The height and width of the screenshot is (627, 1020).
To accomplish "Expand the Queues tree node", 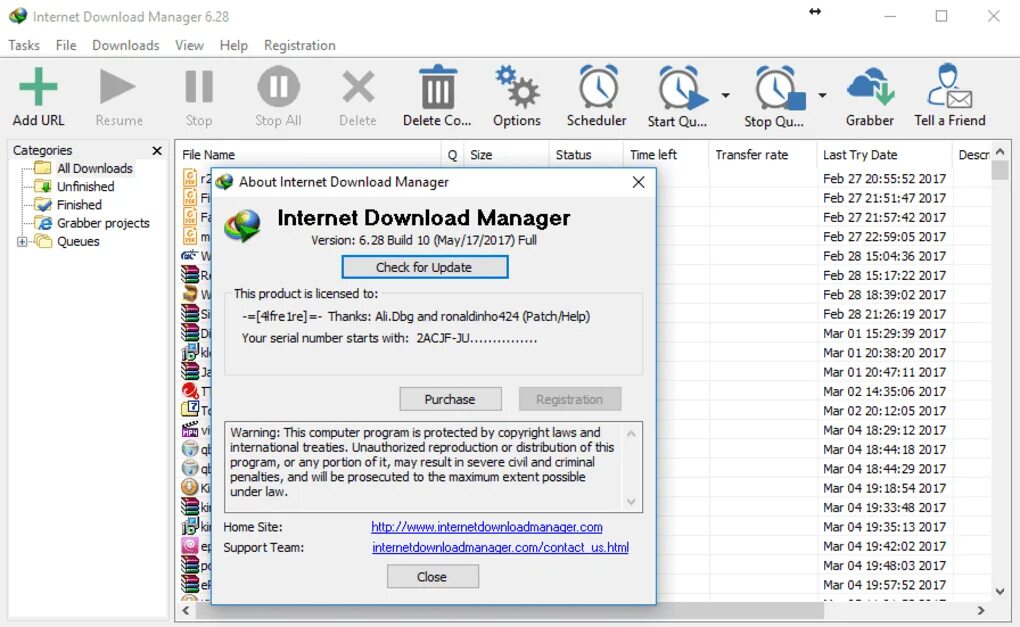I will click(22, 241).
